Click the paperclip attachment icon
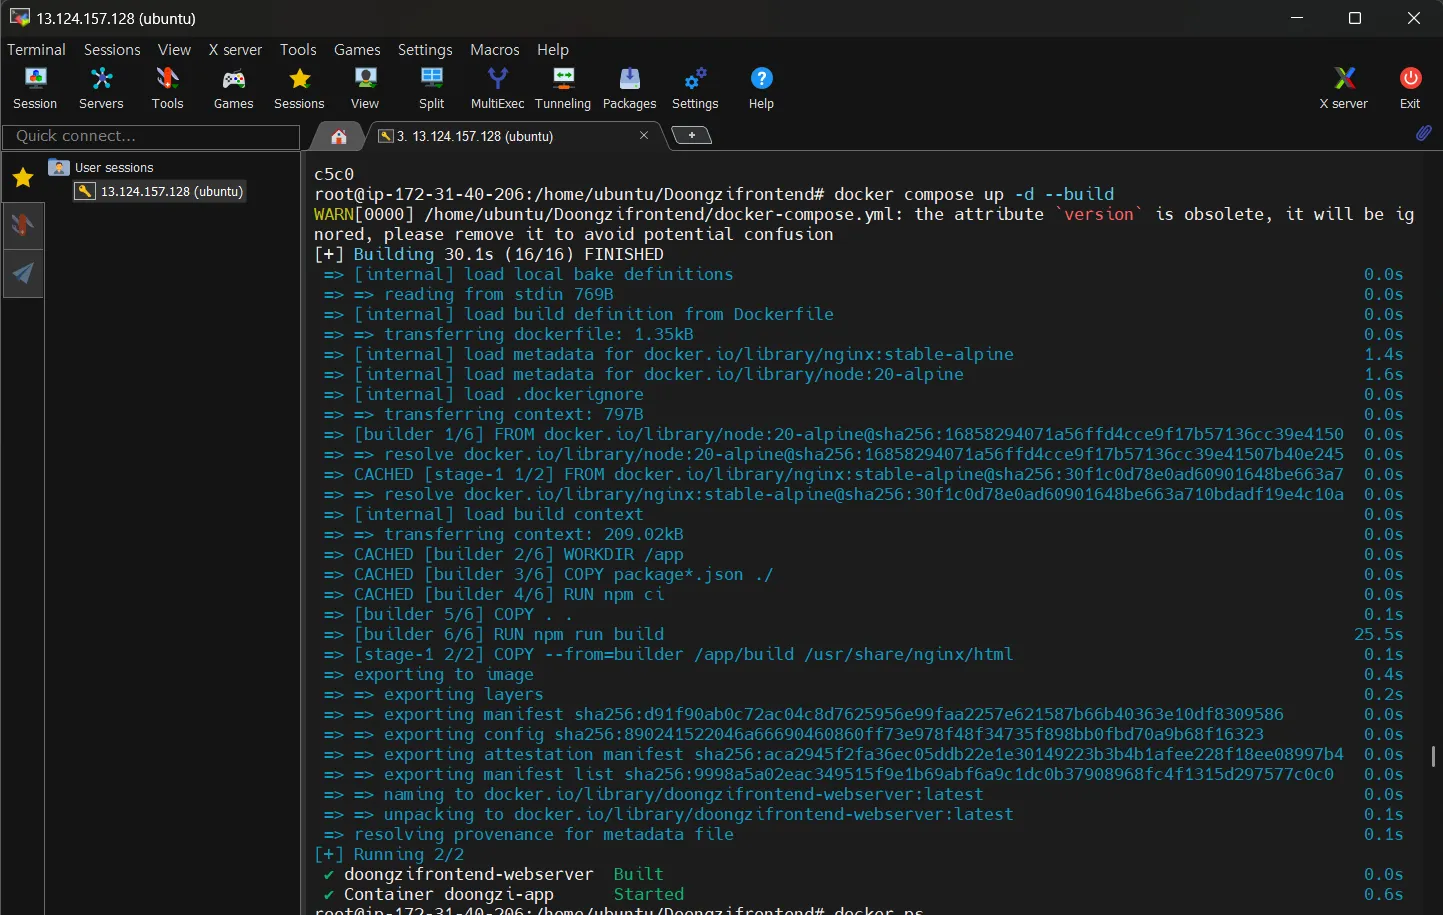 pyautogui.click(x=1423, y=133)
